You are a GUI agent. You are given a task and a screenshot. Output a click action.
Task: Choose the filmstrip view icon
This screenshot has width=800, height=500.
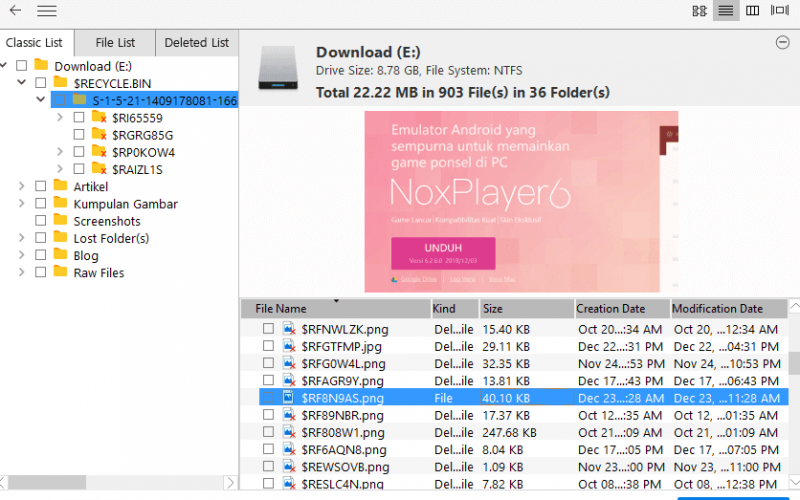point(780,10)
